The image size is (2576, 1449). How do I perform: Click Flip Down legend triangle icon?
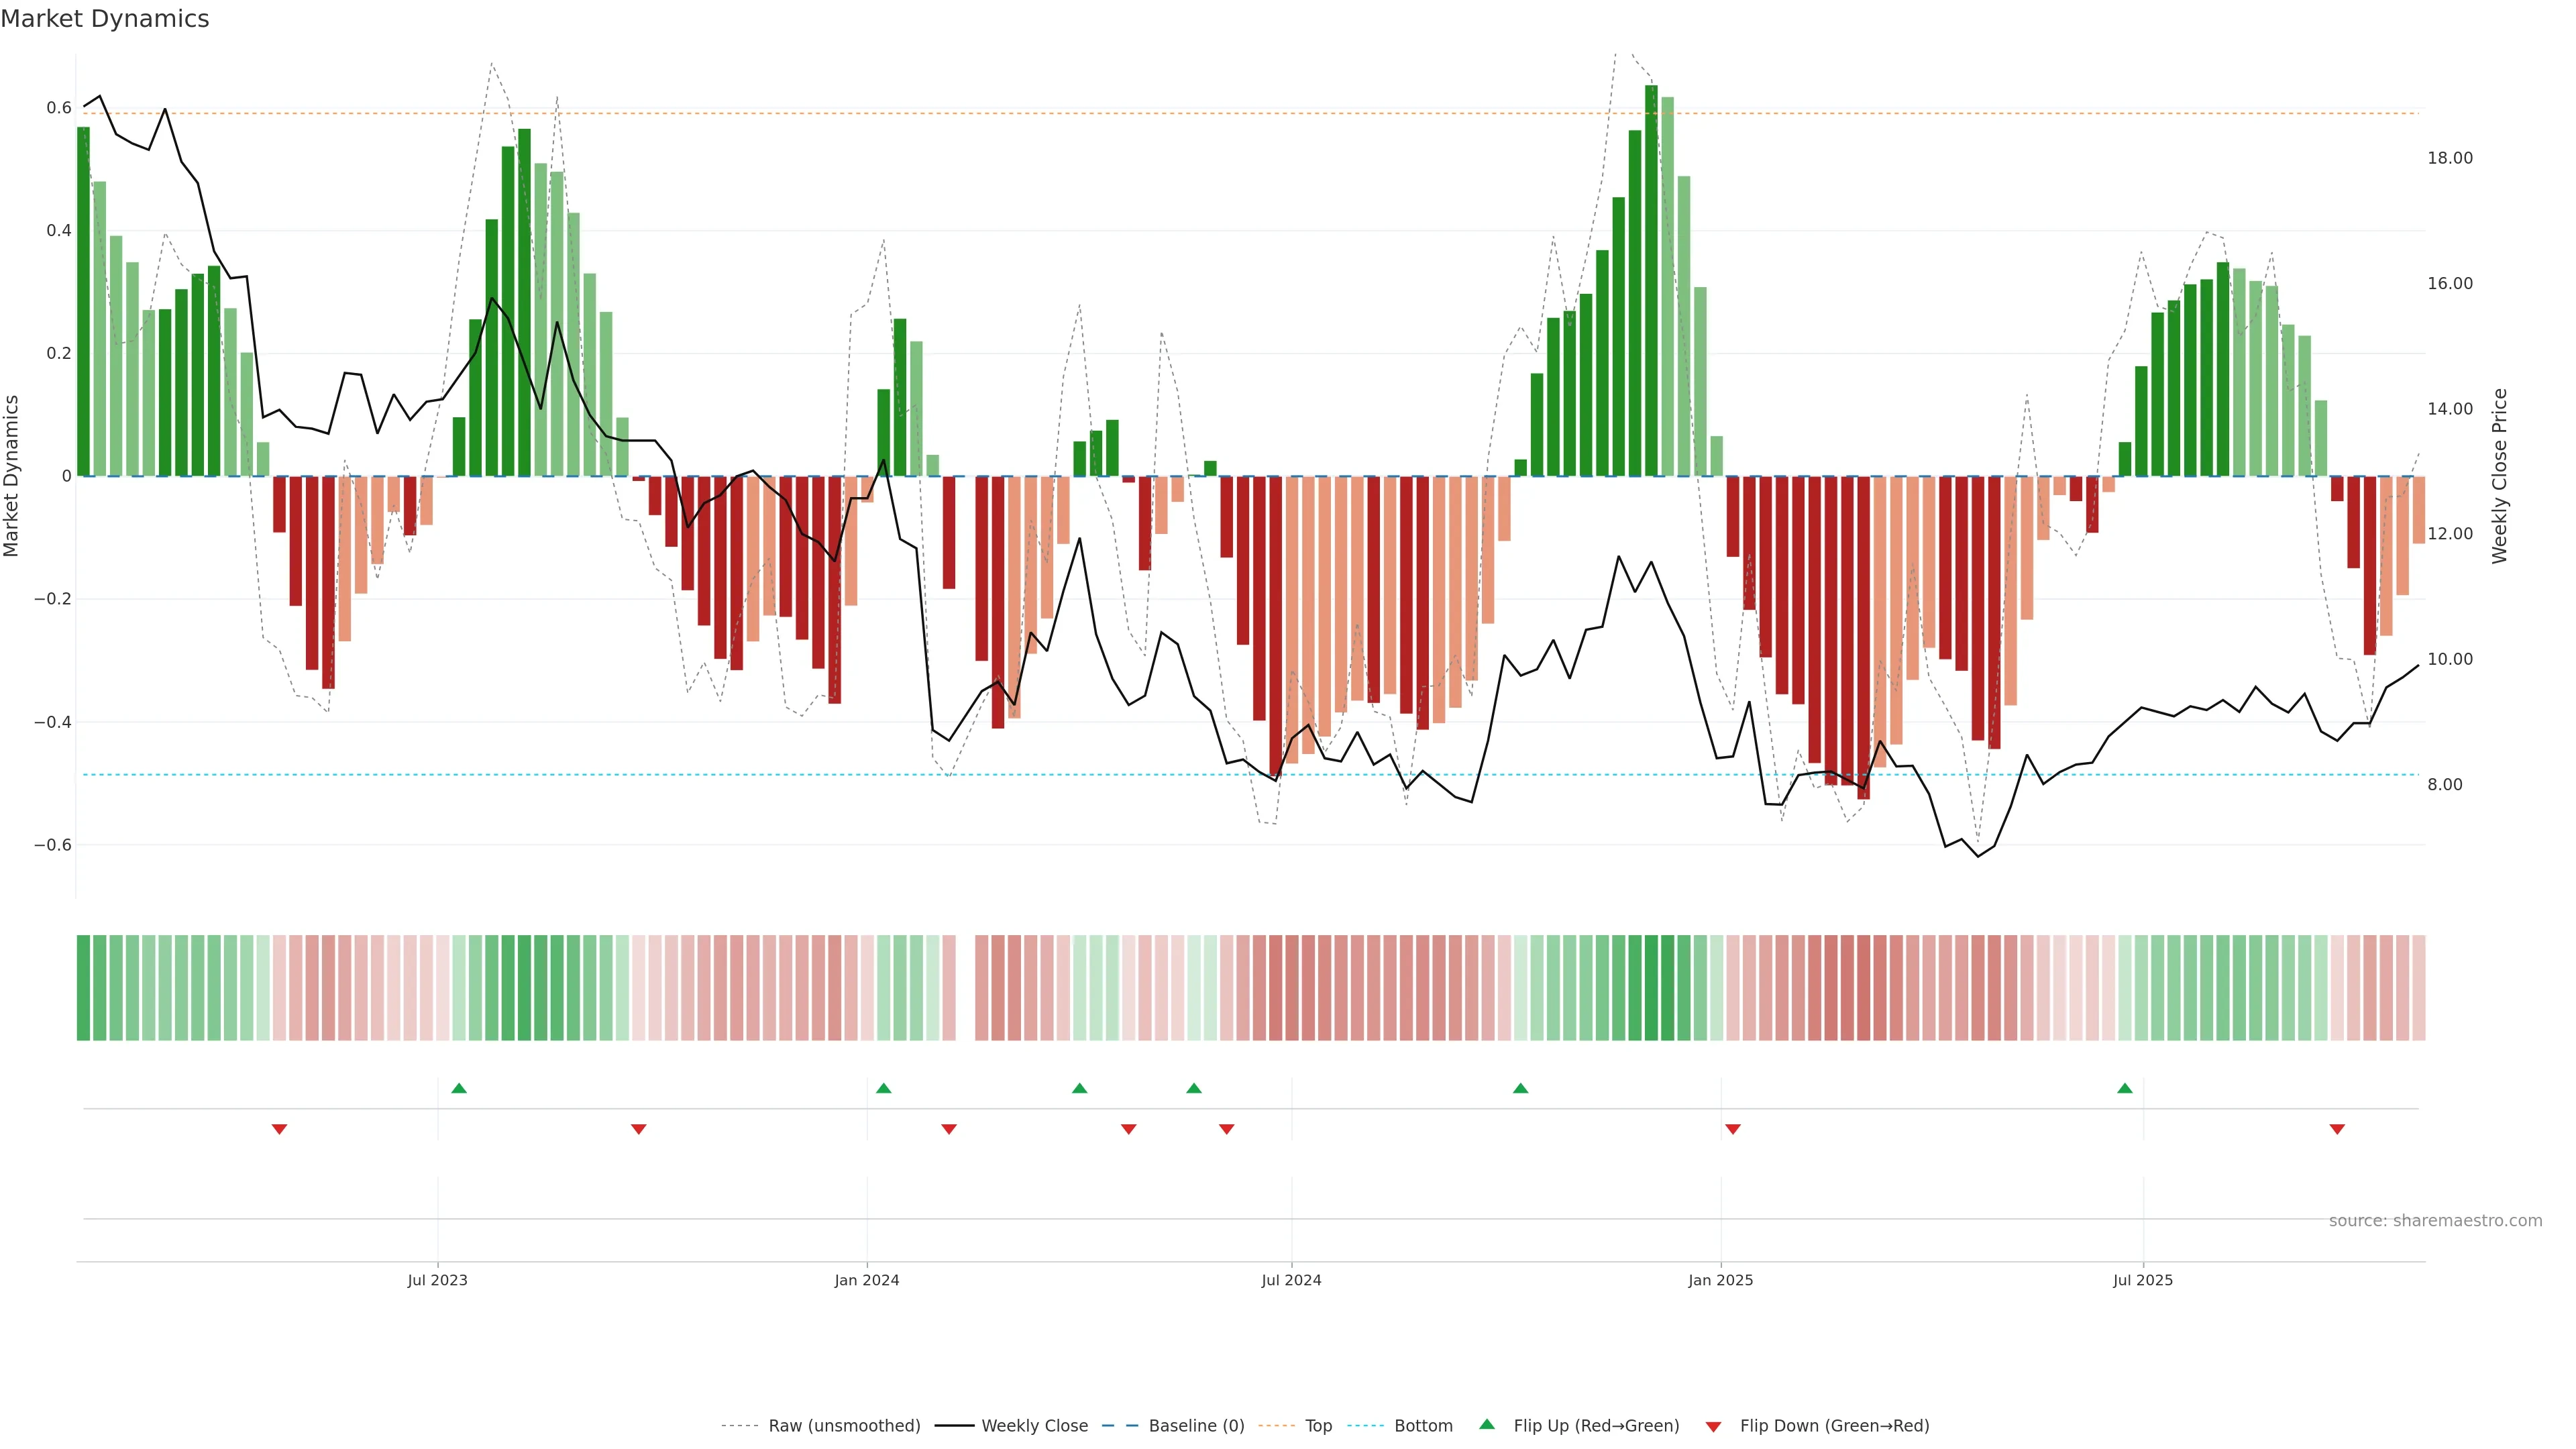pyautogui.click(x=1713, y=1427)
